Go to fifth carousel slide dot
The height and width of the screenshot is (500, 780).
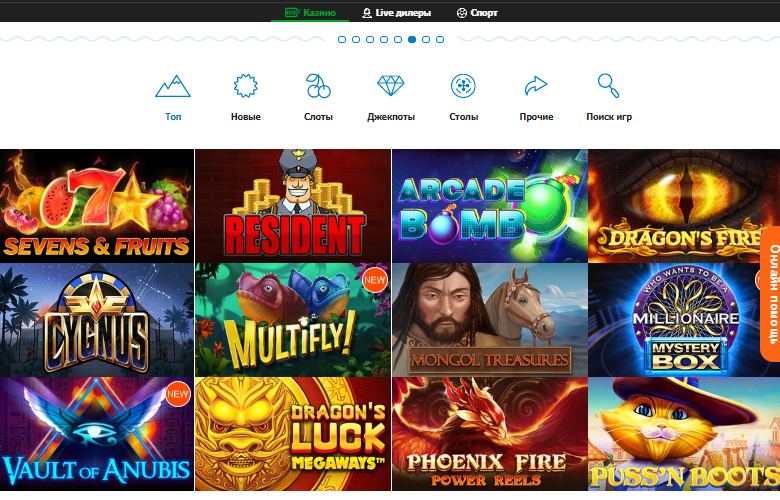pyautogui.click(x=398, y=39)
